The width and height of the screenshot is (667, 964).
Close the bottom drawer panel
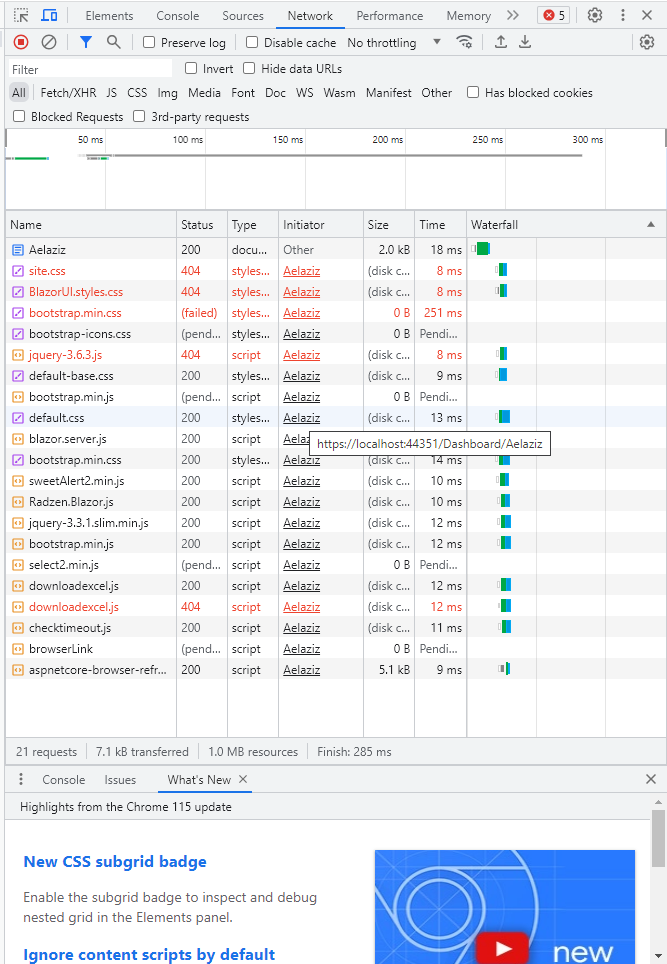(651, 780)
